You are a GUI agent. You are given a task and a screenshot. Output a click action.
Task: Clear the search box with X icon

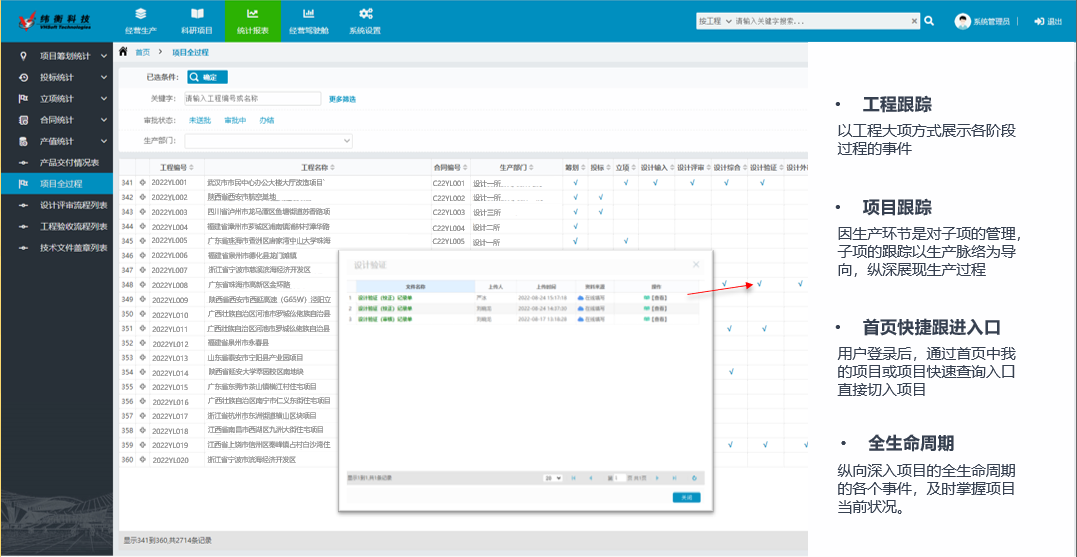coord(913,21)
